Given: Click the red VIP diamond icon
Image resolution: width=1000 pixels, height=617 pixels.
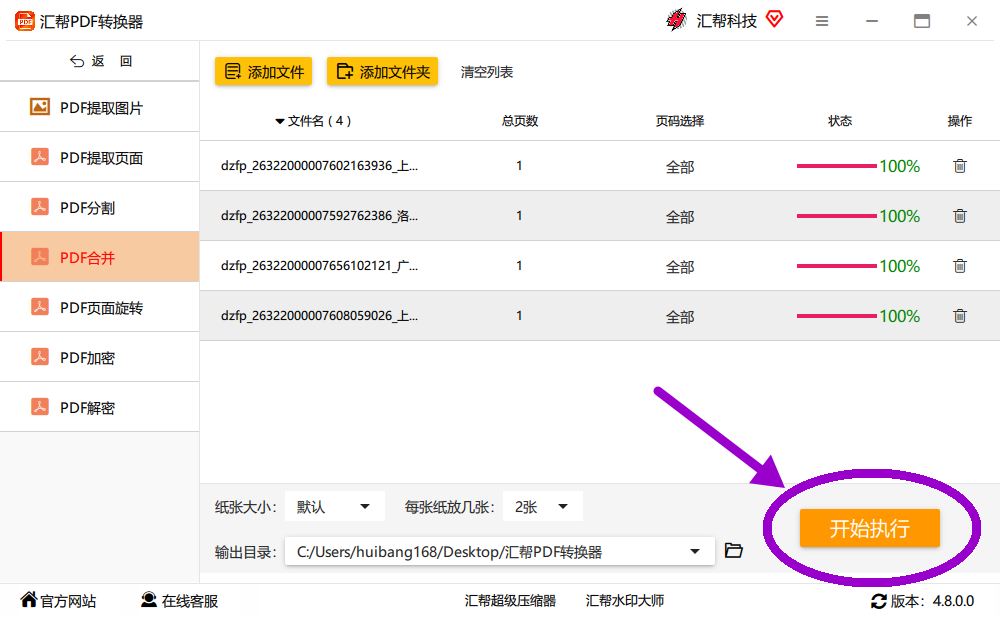Looking at the screenshot, I should coord(774,19).
